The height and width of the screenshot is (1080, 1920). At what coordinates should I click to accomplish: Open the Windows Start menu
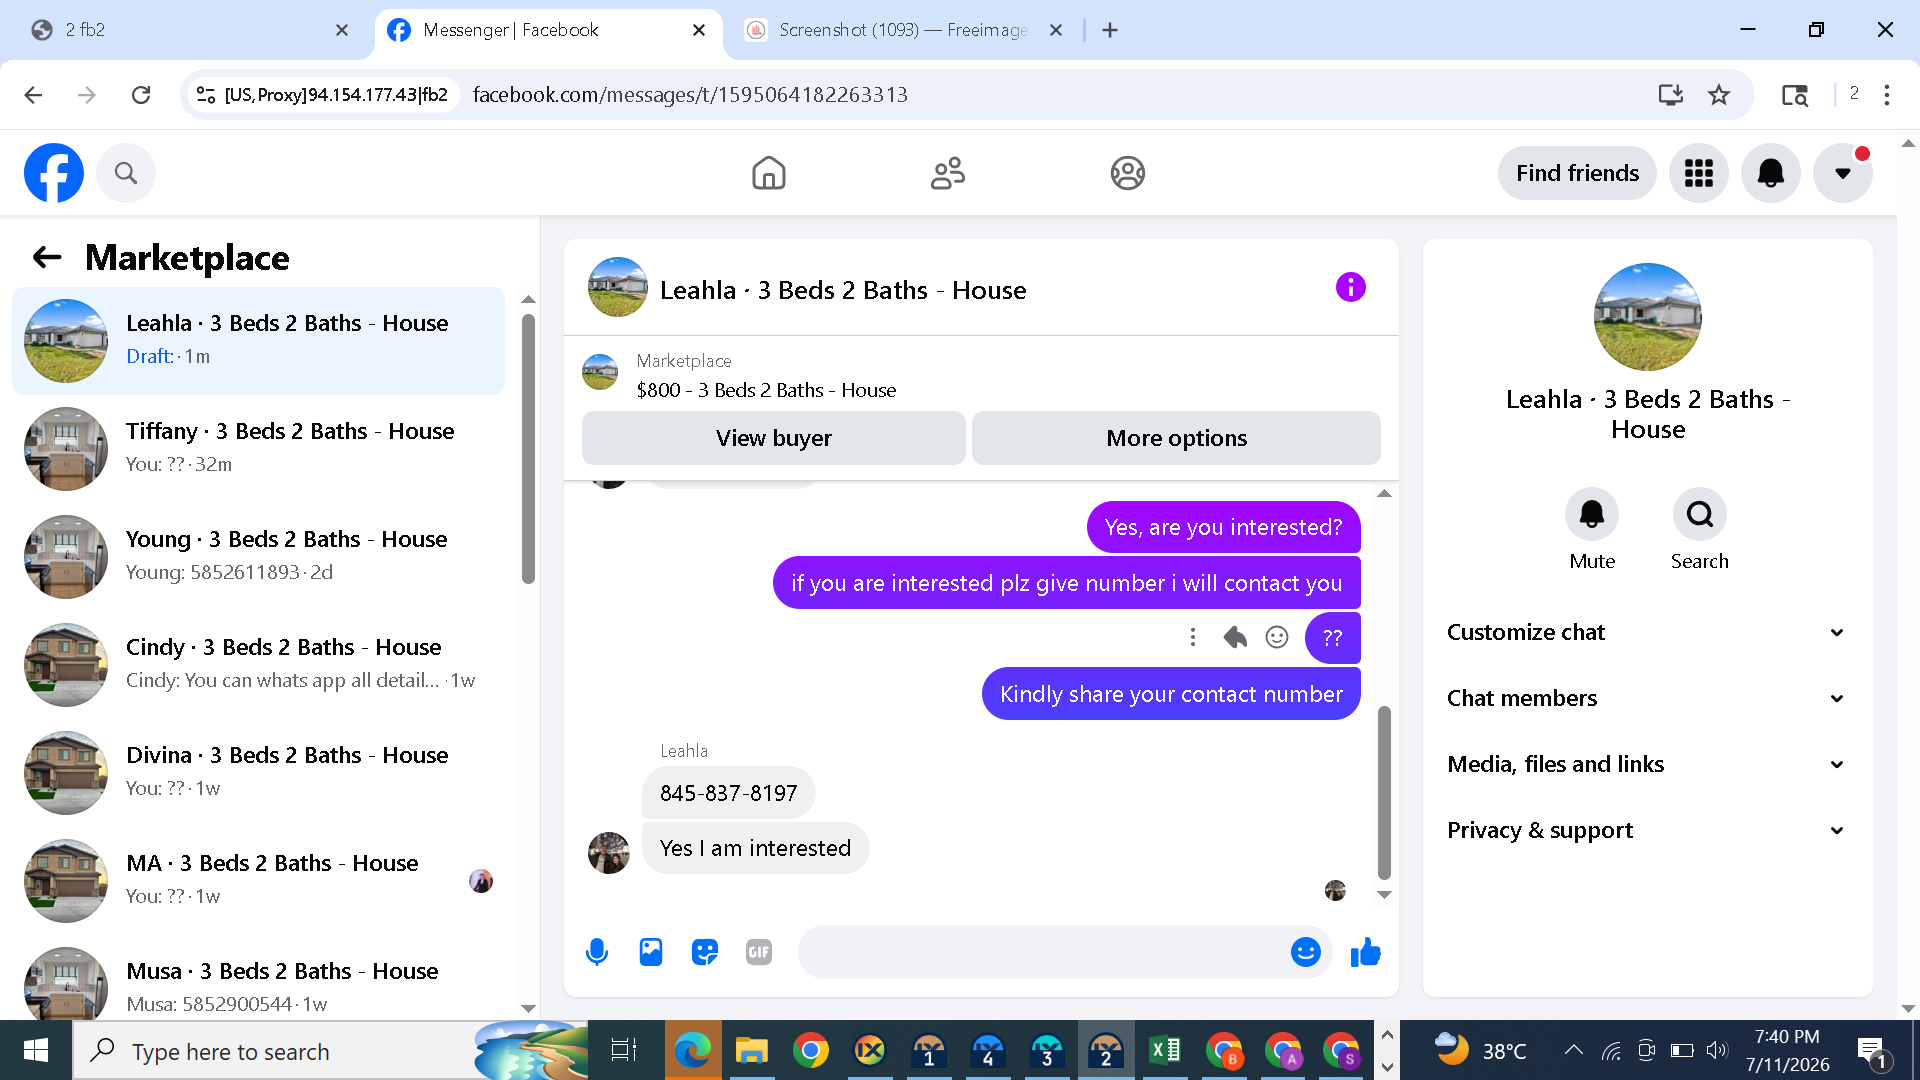(36, 1051)
